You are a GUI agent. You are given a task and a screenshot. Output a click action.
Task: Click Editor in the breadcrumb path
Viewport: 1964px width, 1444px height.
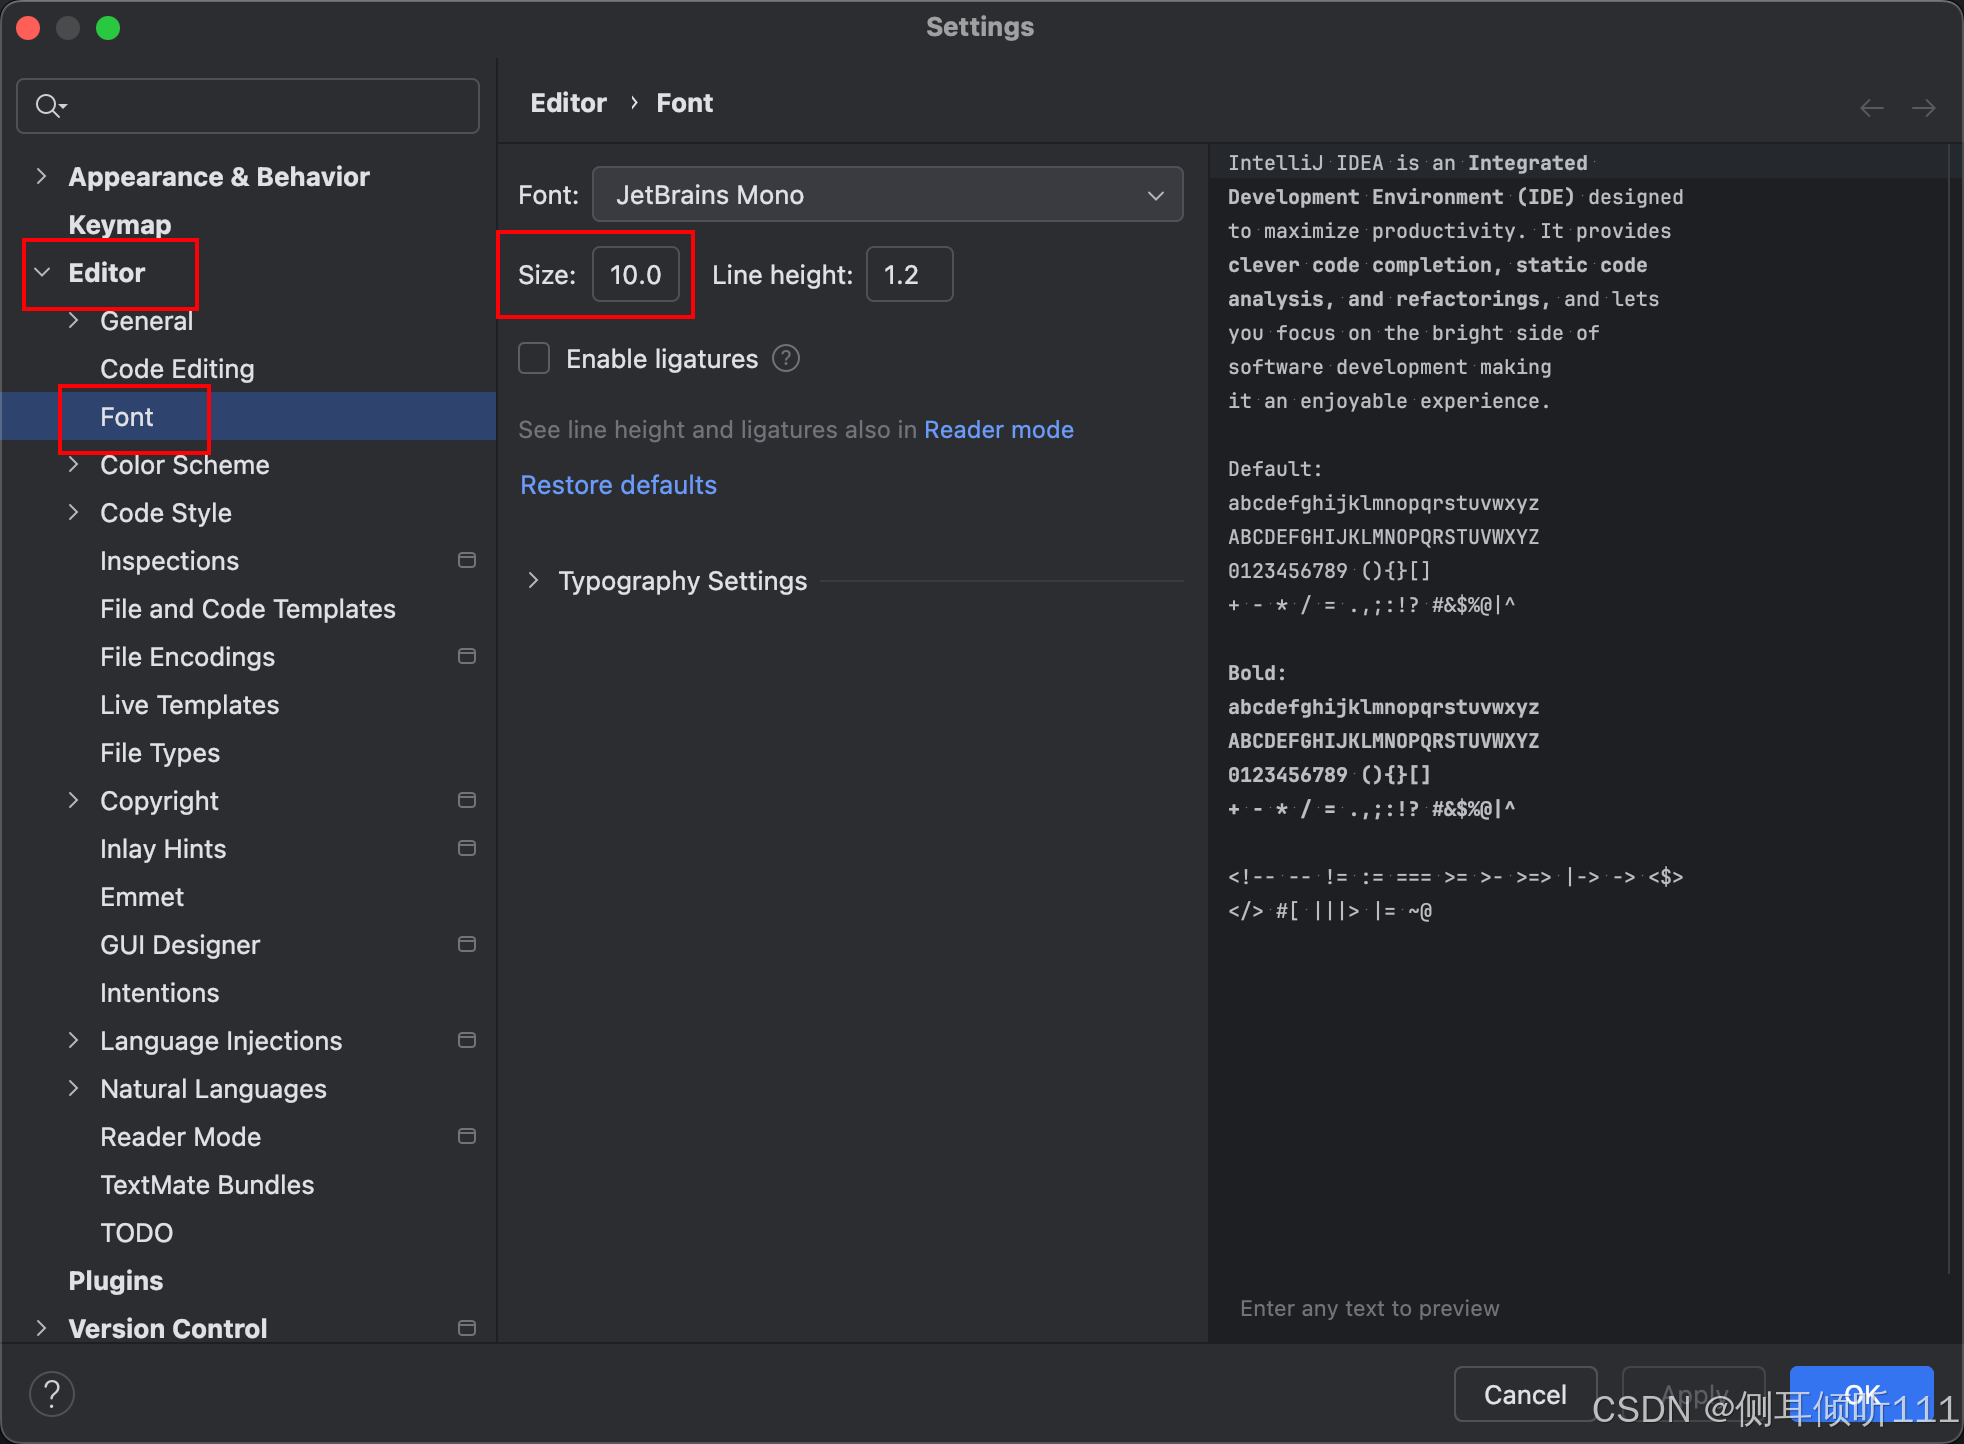[x=568, y=102]
